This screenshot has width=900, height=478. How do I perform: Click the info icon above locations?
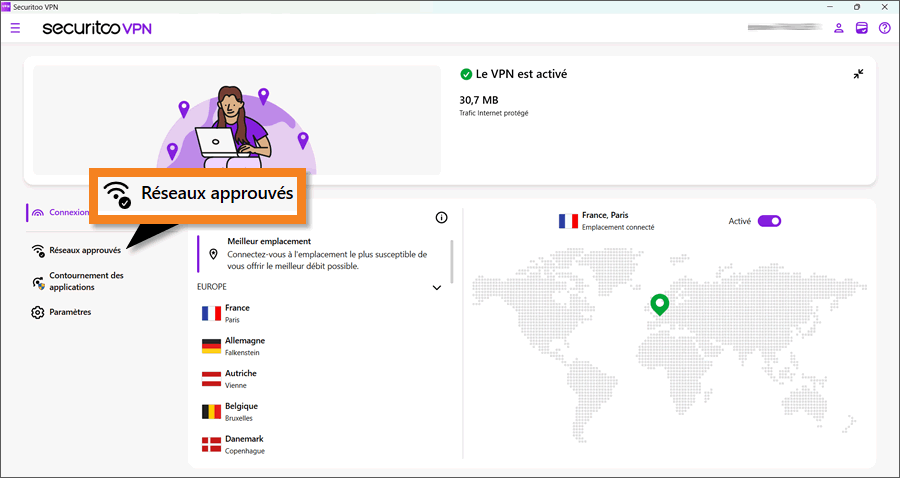click(441, 217)
